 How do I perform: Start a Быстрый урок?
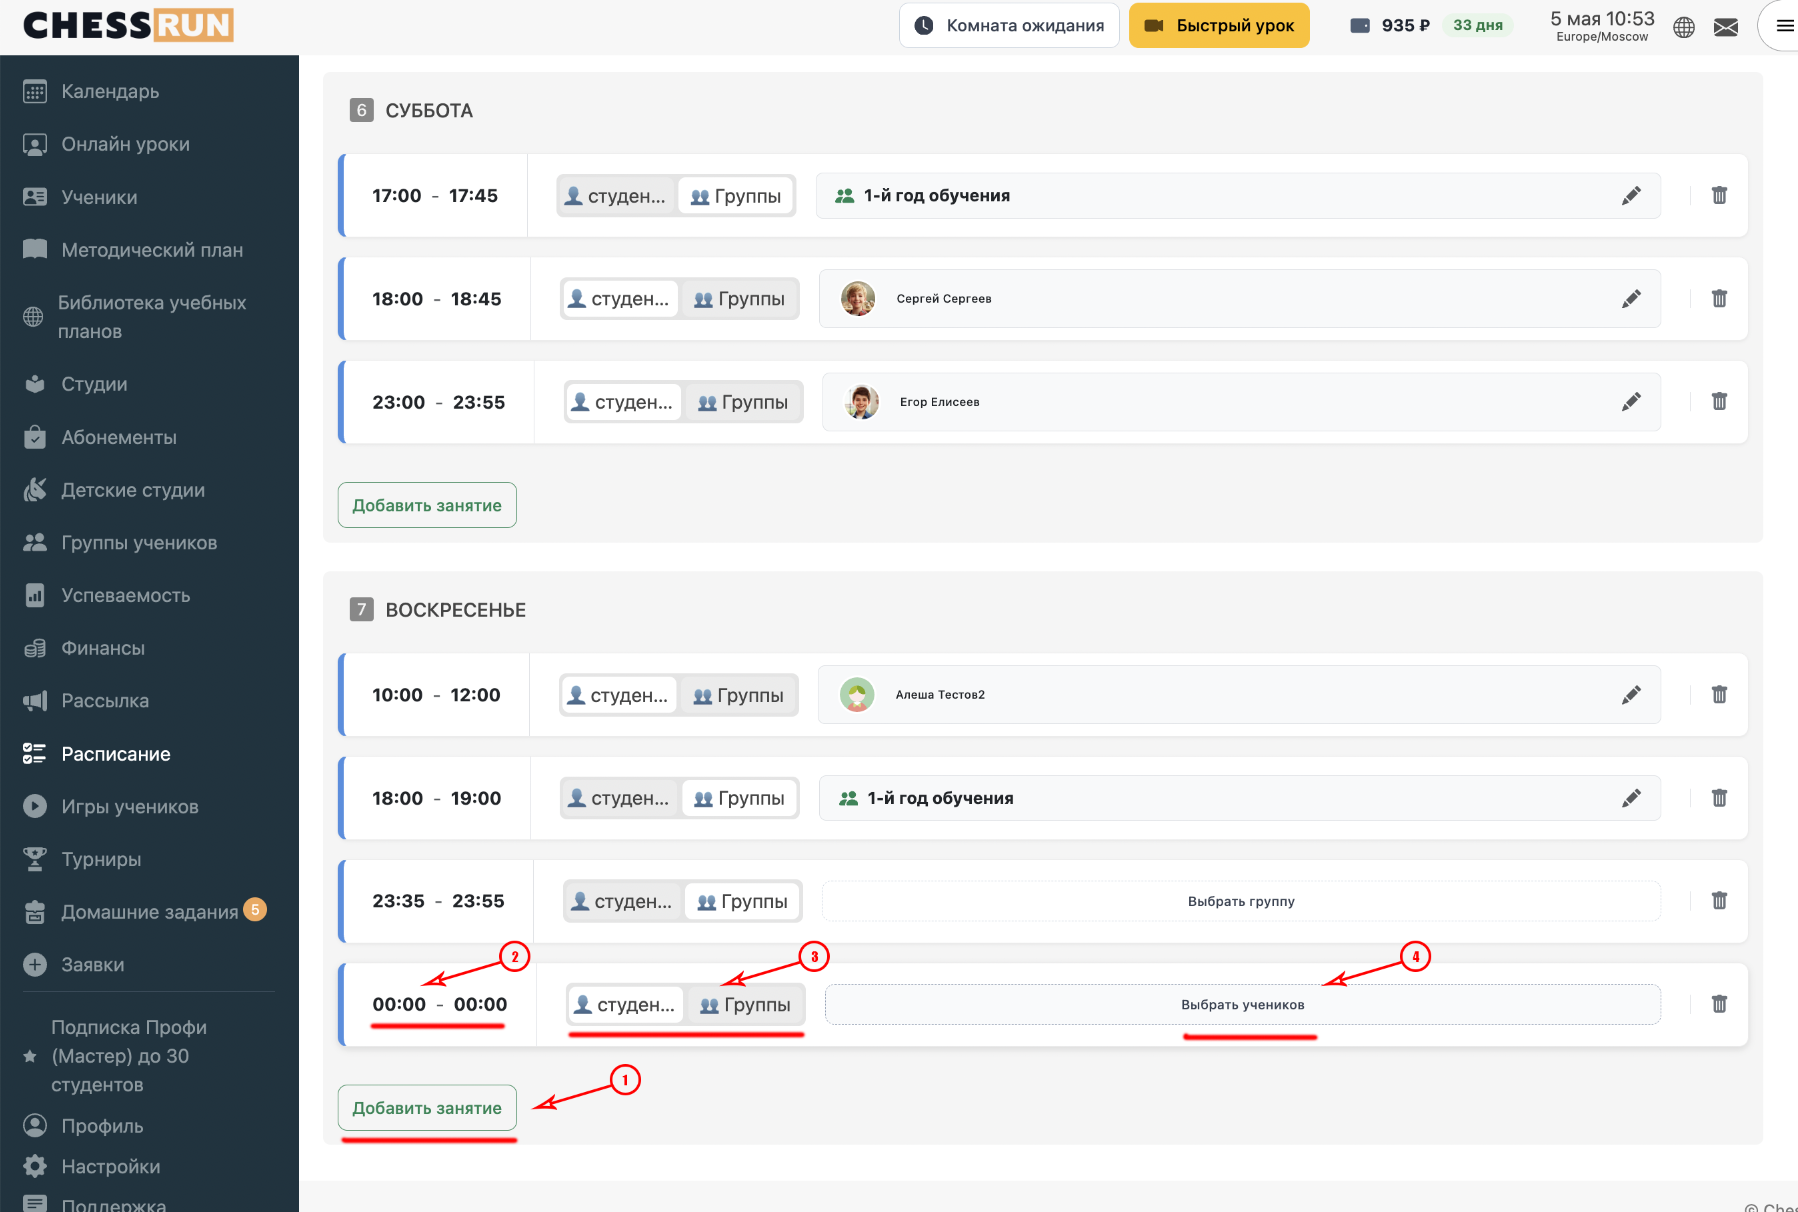point(1219,26)
